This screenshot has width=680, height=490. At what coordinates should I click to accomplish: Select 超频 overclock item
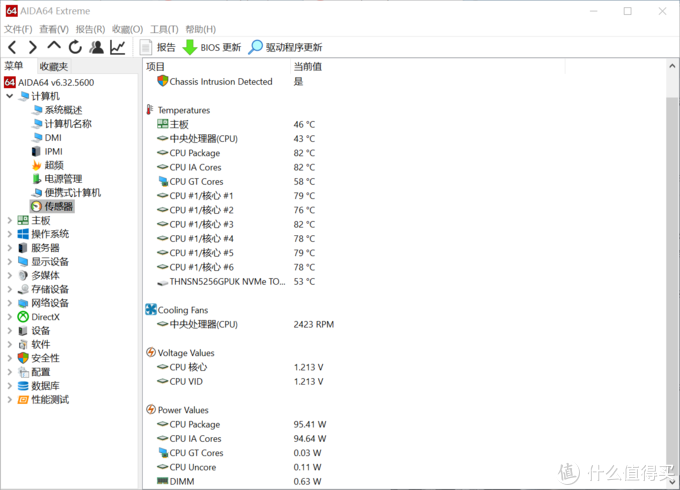point(54,165)
